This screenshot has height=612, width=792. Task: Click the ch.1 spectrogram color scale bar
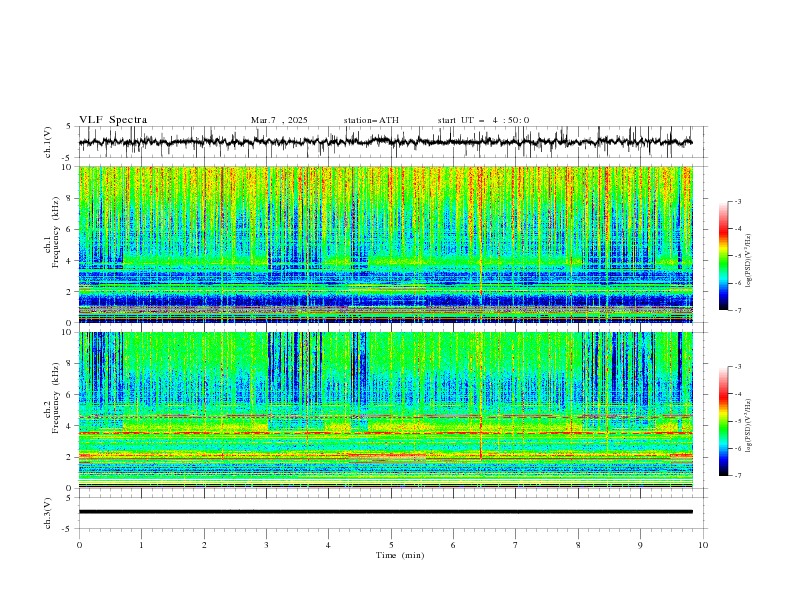click(x=723, y=256)
